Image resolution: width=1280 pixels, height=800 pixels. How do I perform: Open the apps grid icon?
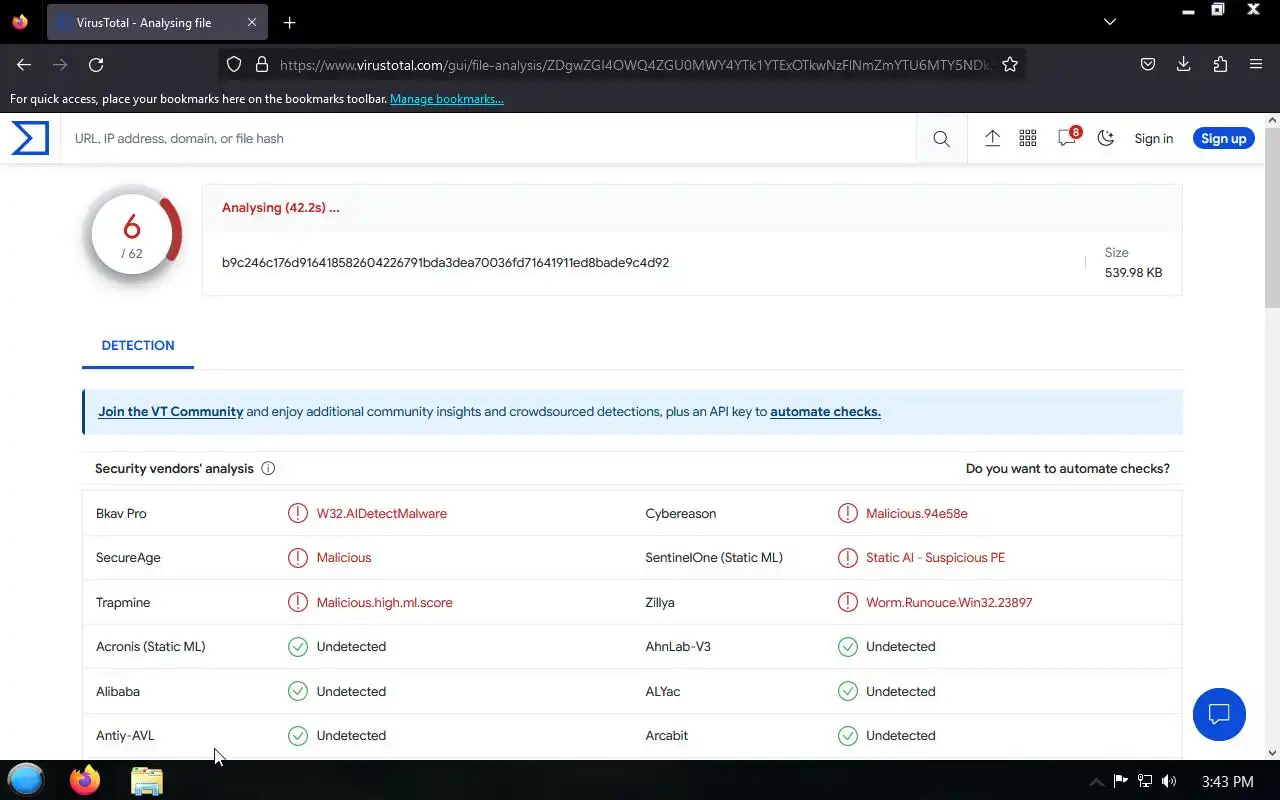1028,139
